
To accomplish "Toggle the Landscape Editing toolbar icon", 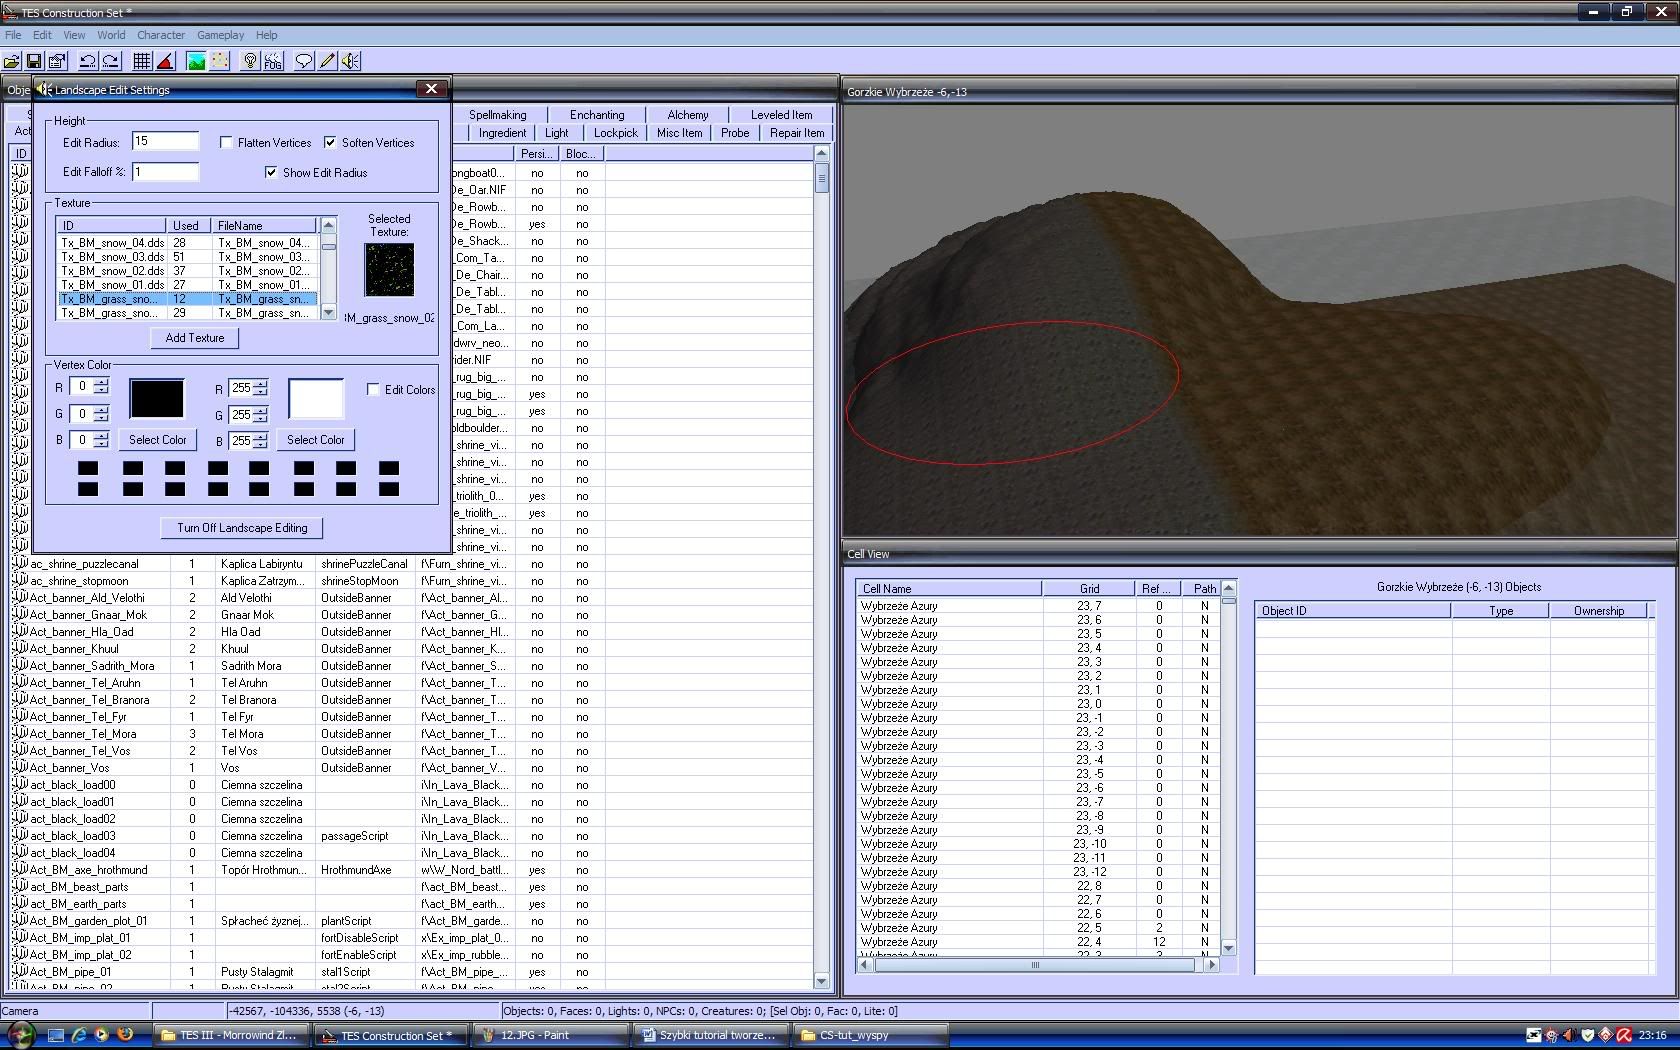I will pos(196,61).
